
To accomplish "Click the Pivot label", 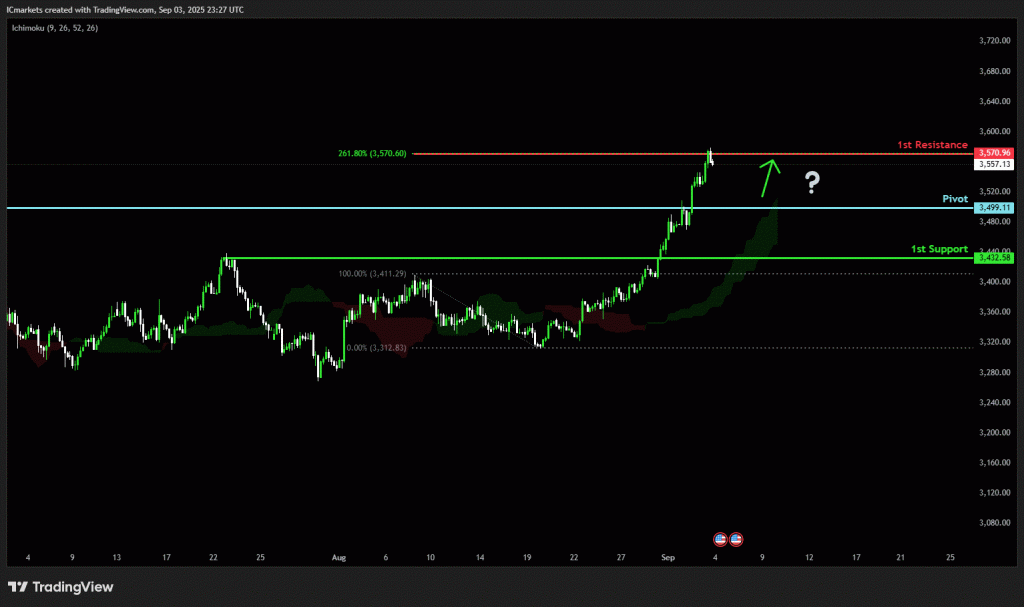I will (x=955, y=199).
